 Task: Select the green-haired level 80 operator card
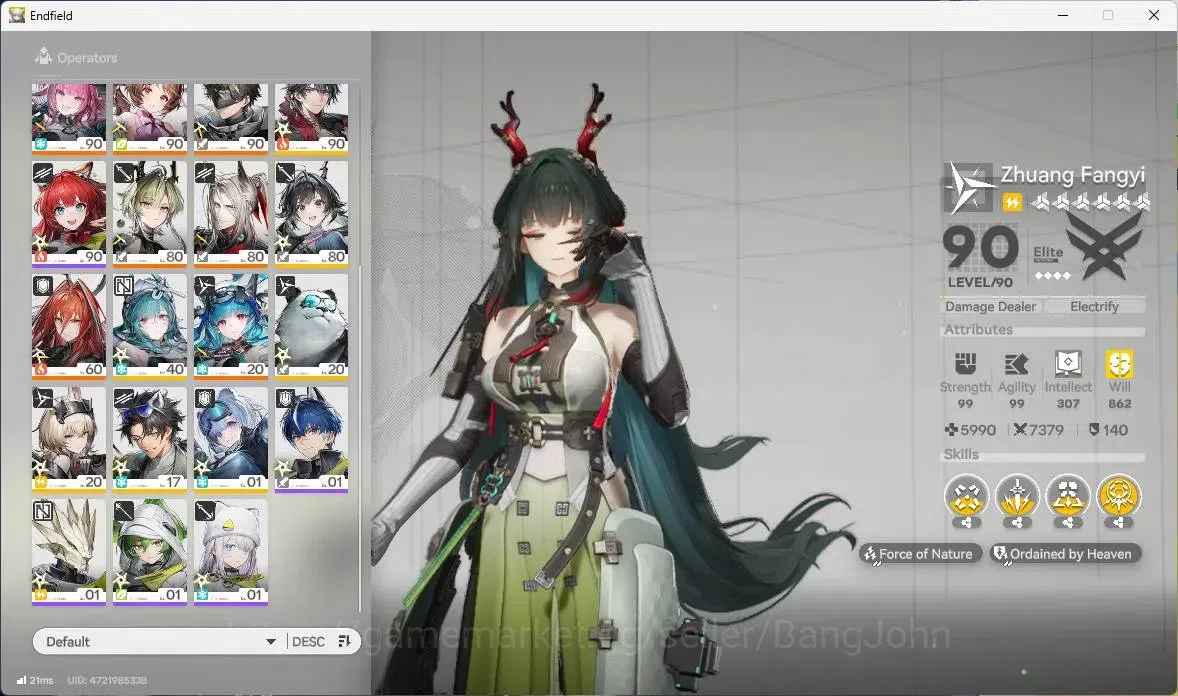point(150,214)
